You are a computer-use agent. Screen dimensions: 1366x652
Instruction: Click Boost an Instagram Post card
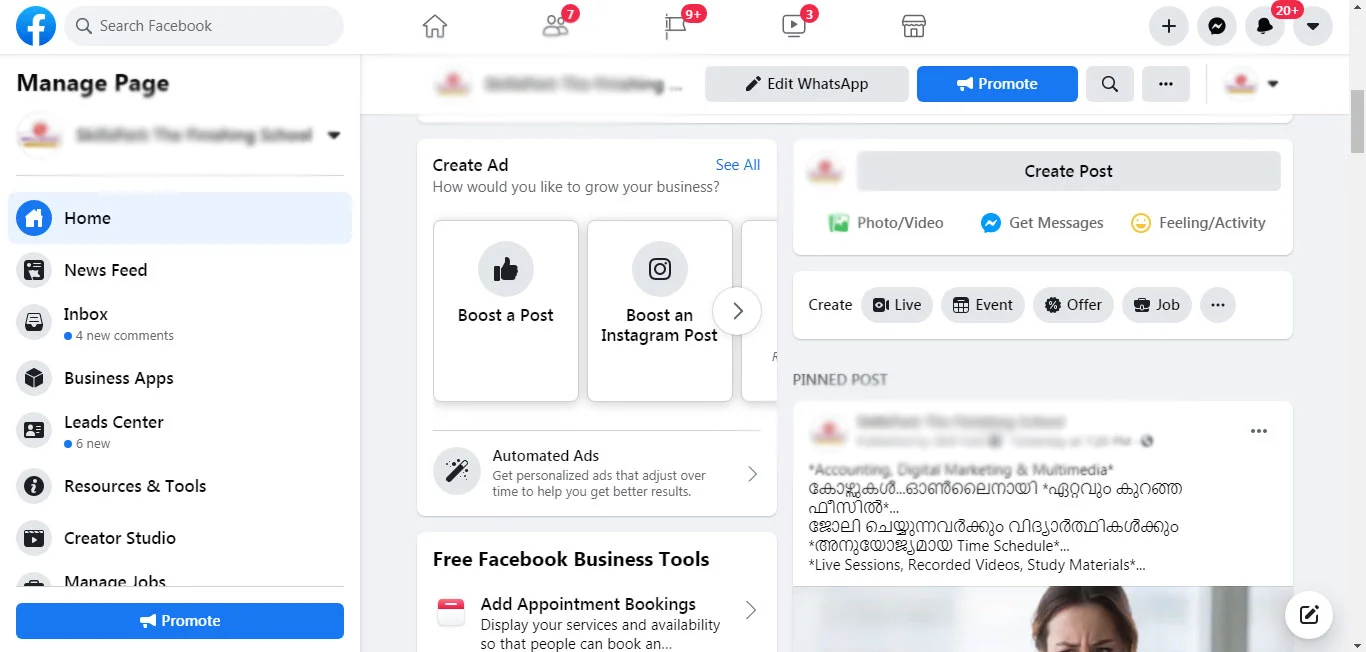tap(659, 310)
